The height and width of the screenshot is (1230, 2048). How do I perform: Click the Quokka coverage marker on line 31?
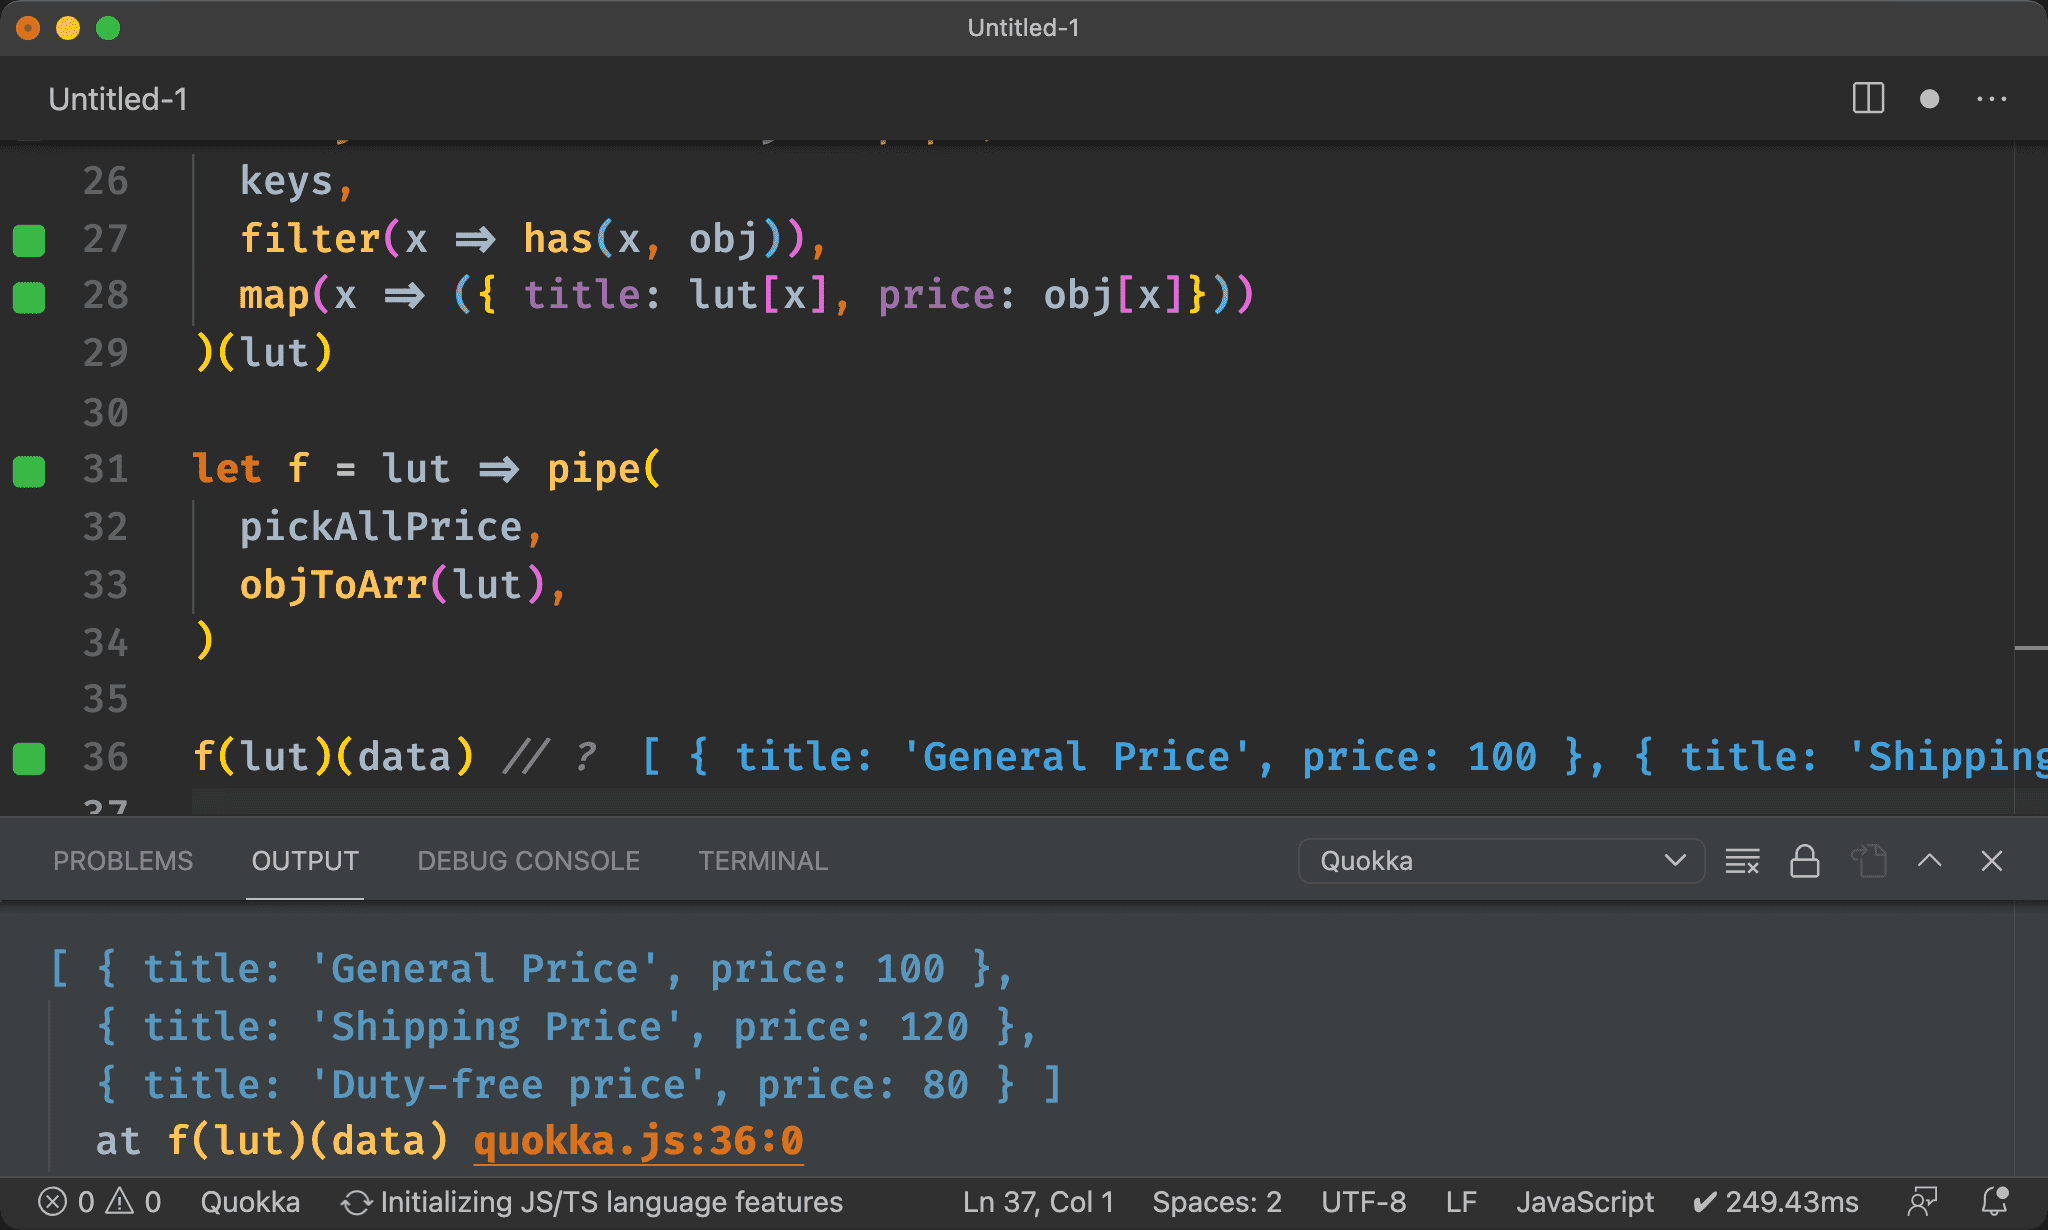click(x=29, y=471)
